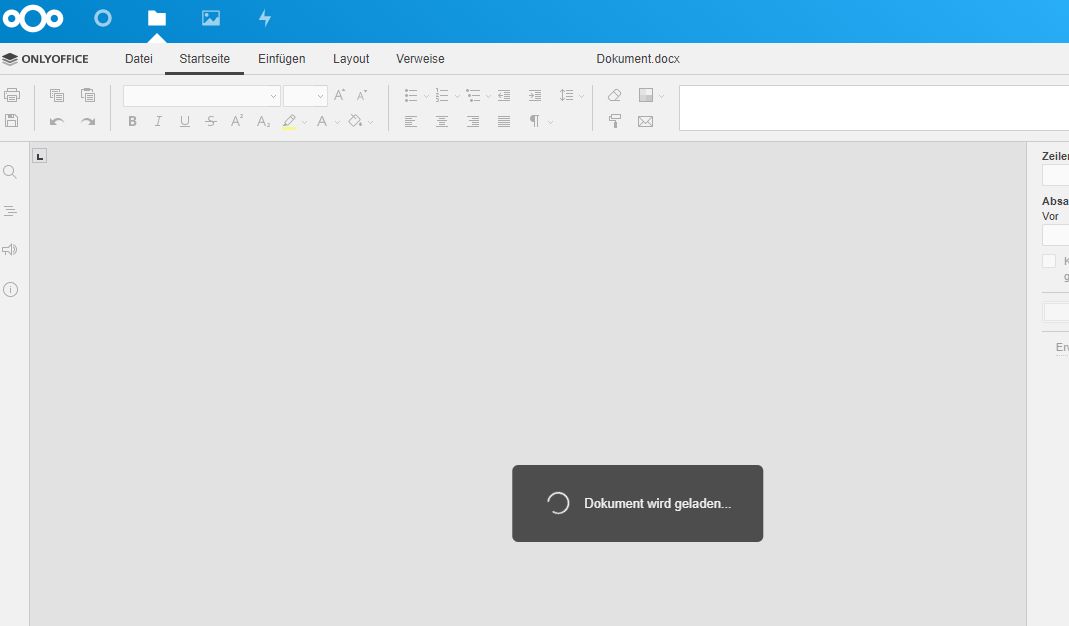This screenshot has height=626, width=1069.
Task: Pick the yellow text highlight color
Action: coord(289,121)
